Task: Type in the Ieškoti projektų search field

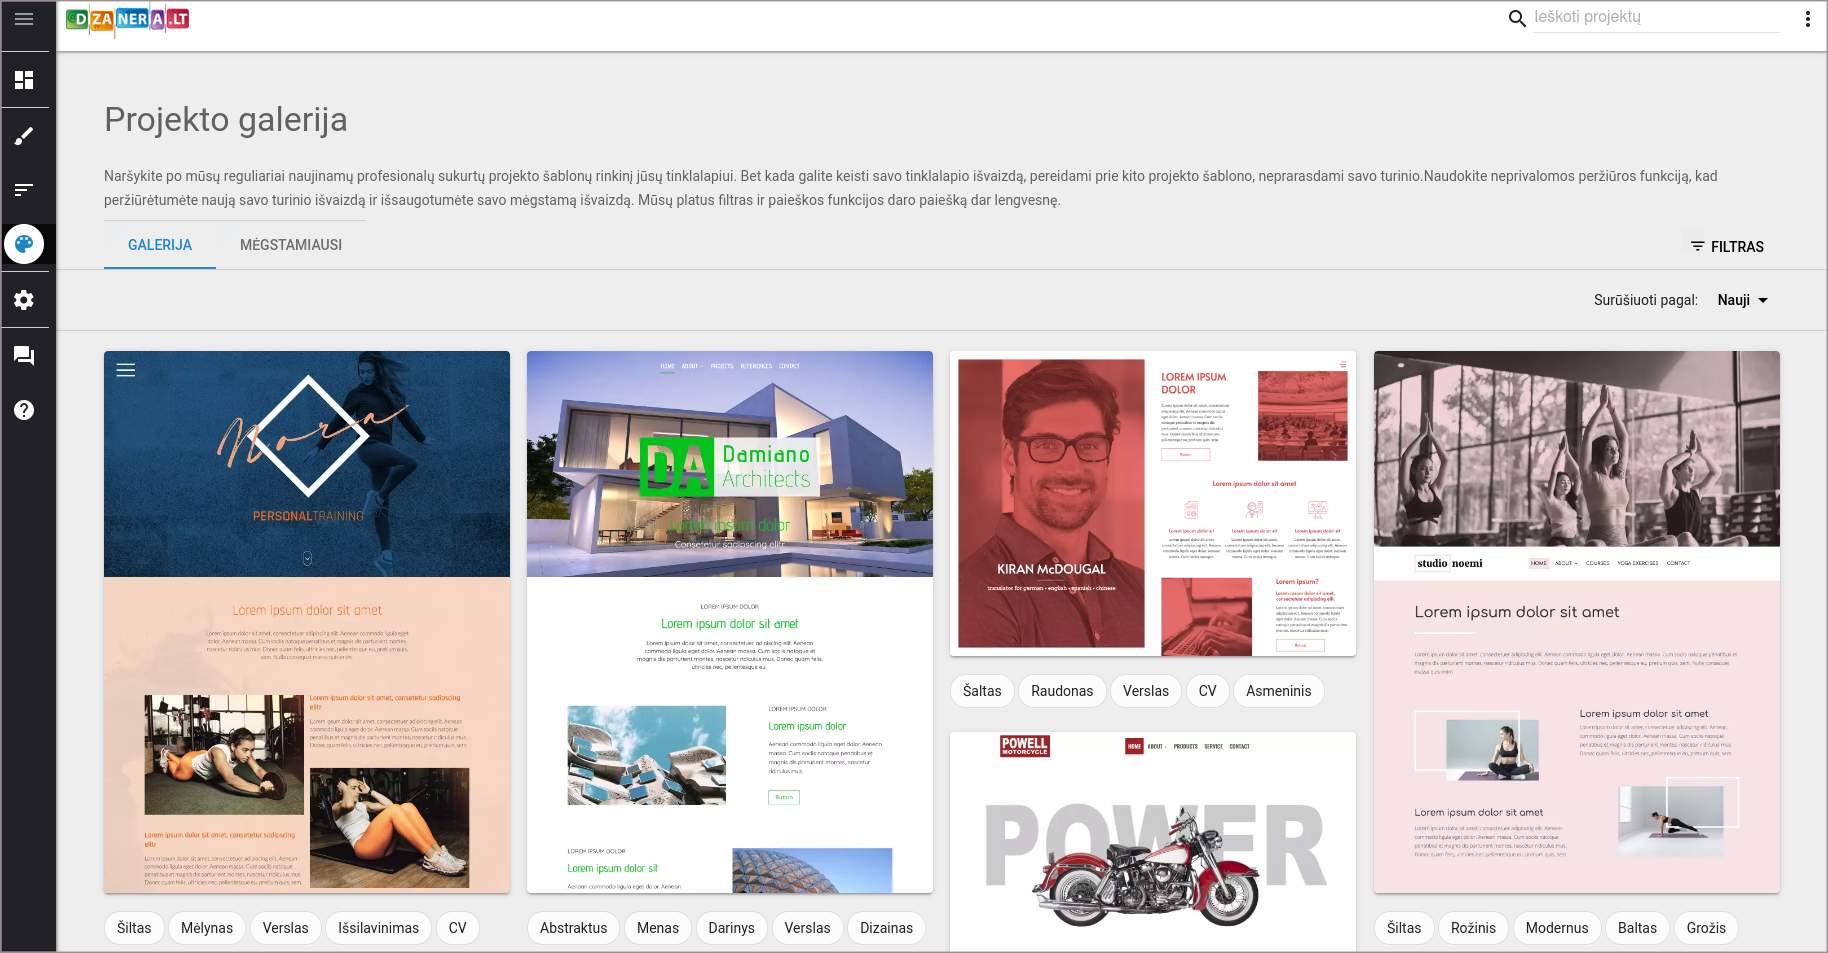Action: click(x=1655, y=17)
